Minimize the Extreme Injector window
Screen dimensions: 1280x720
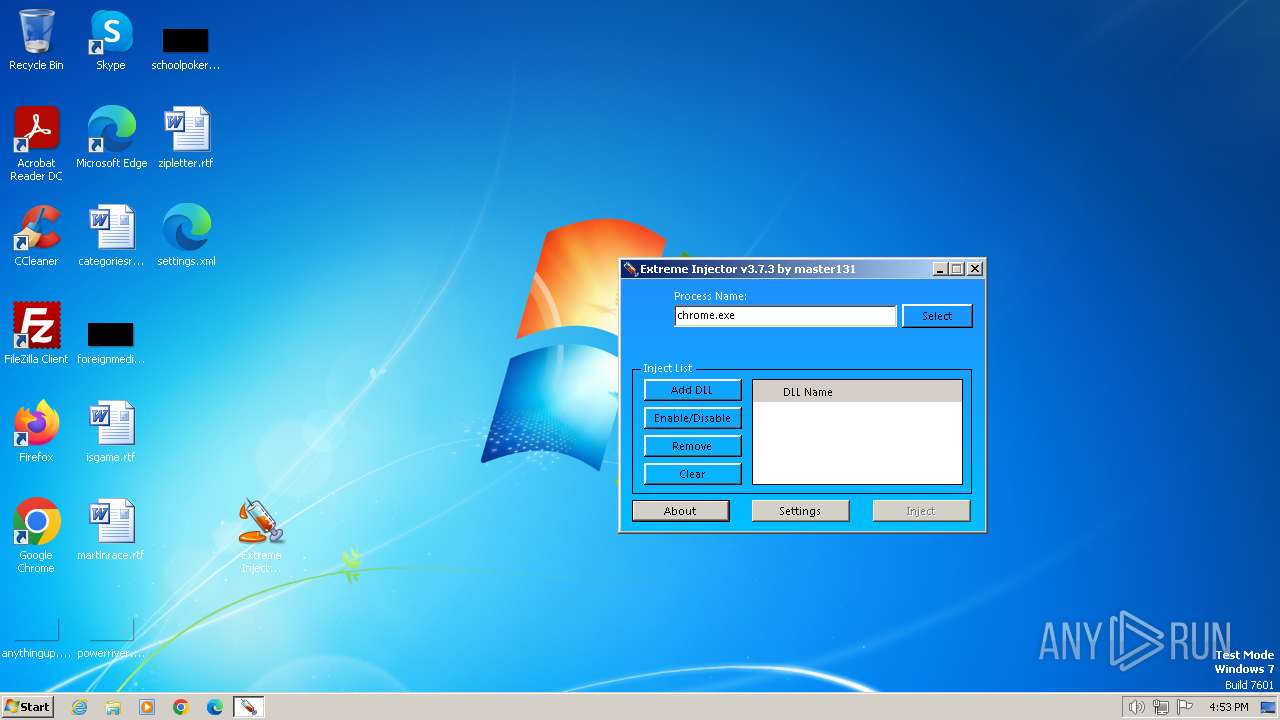click(x=940, y=269)
